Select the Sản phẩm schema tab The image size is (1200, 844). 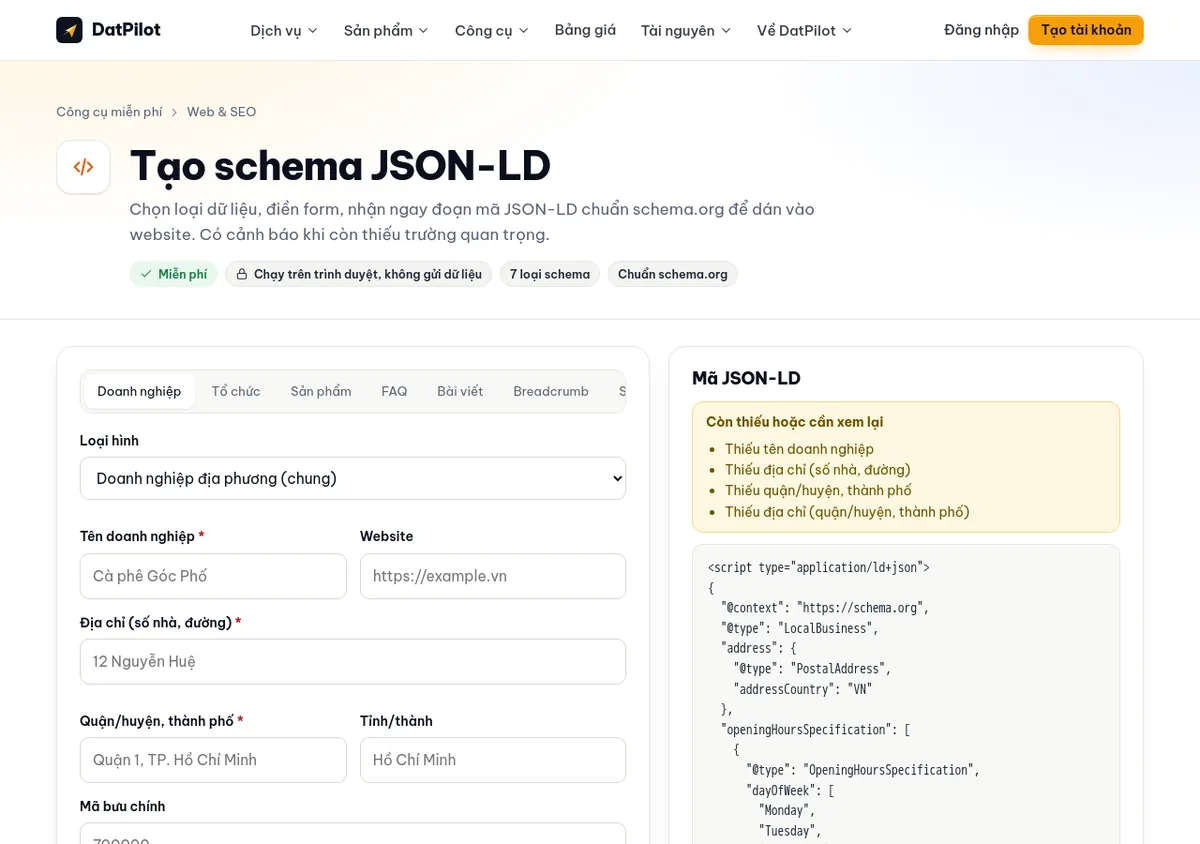[x=321, y=391]
